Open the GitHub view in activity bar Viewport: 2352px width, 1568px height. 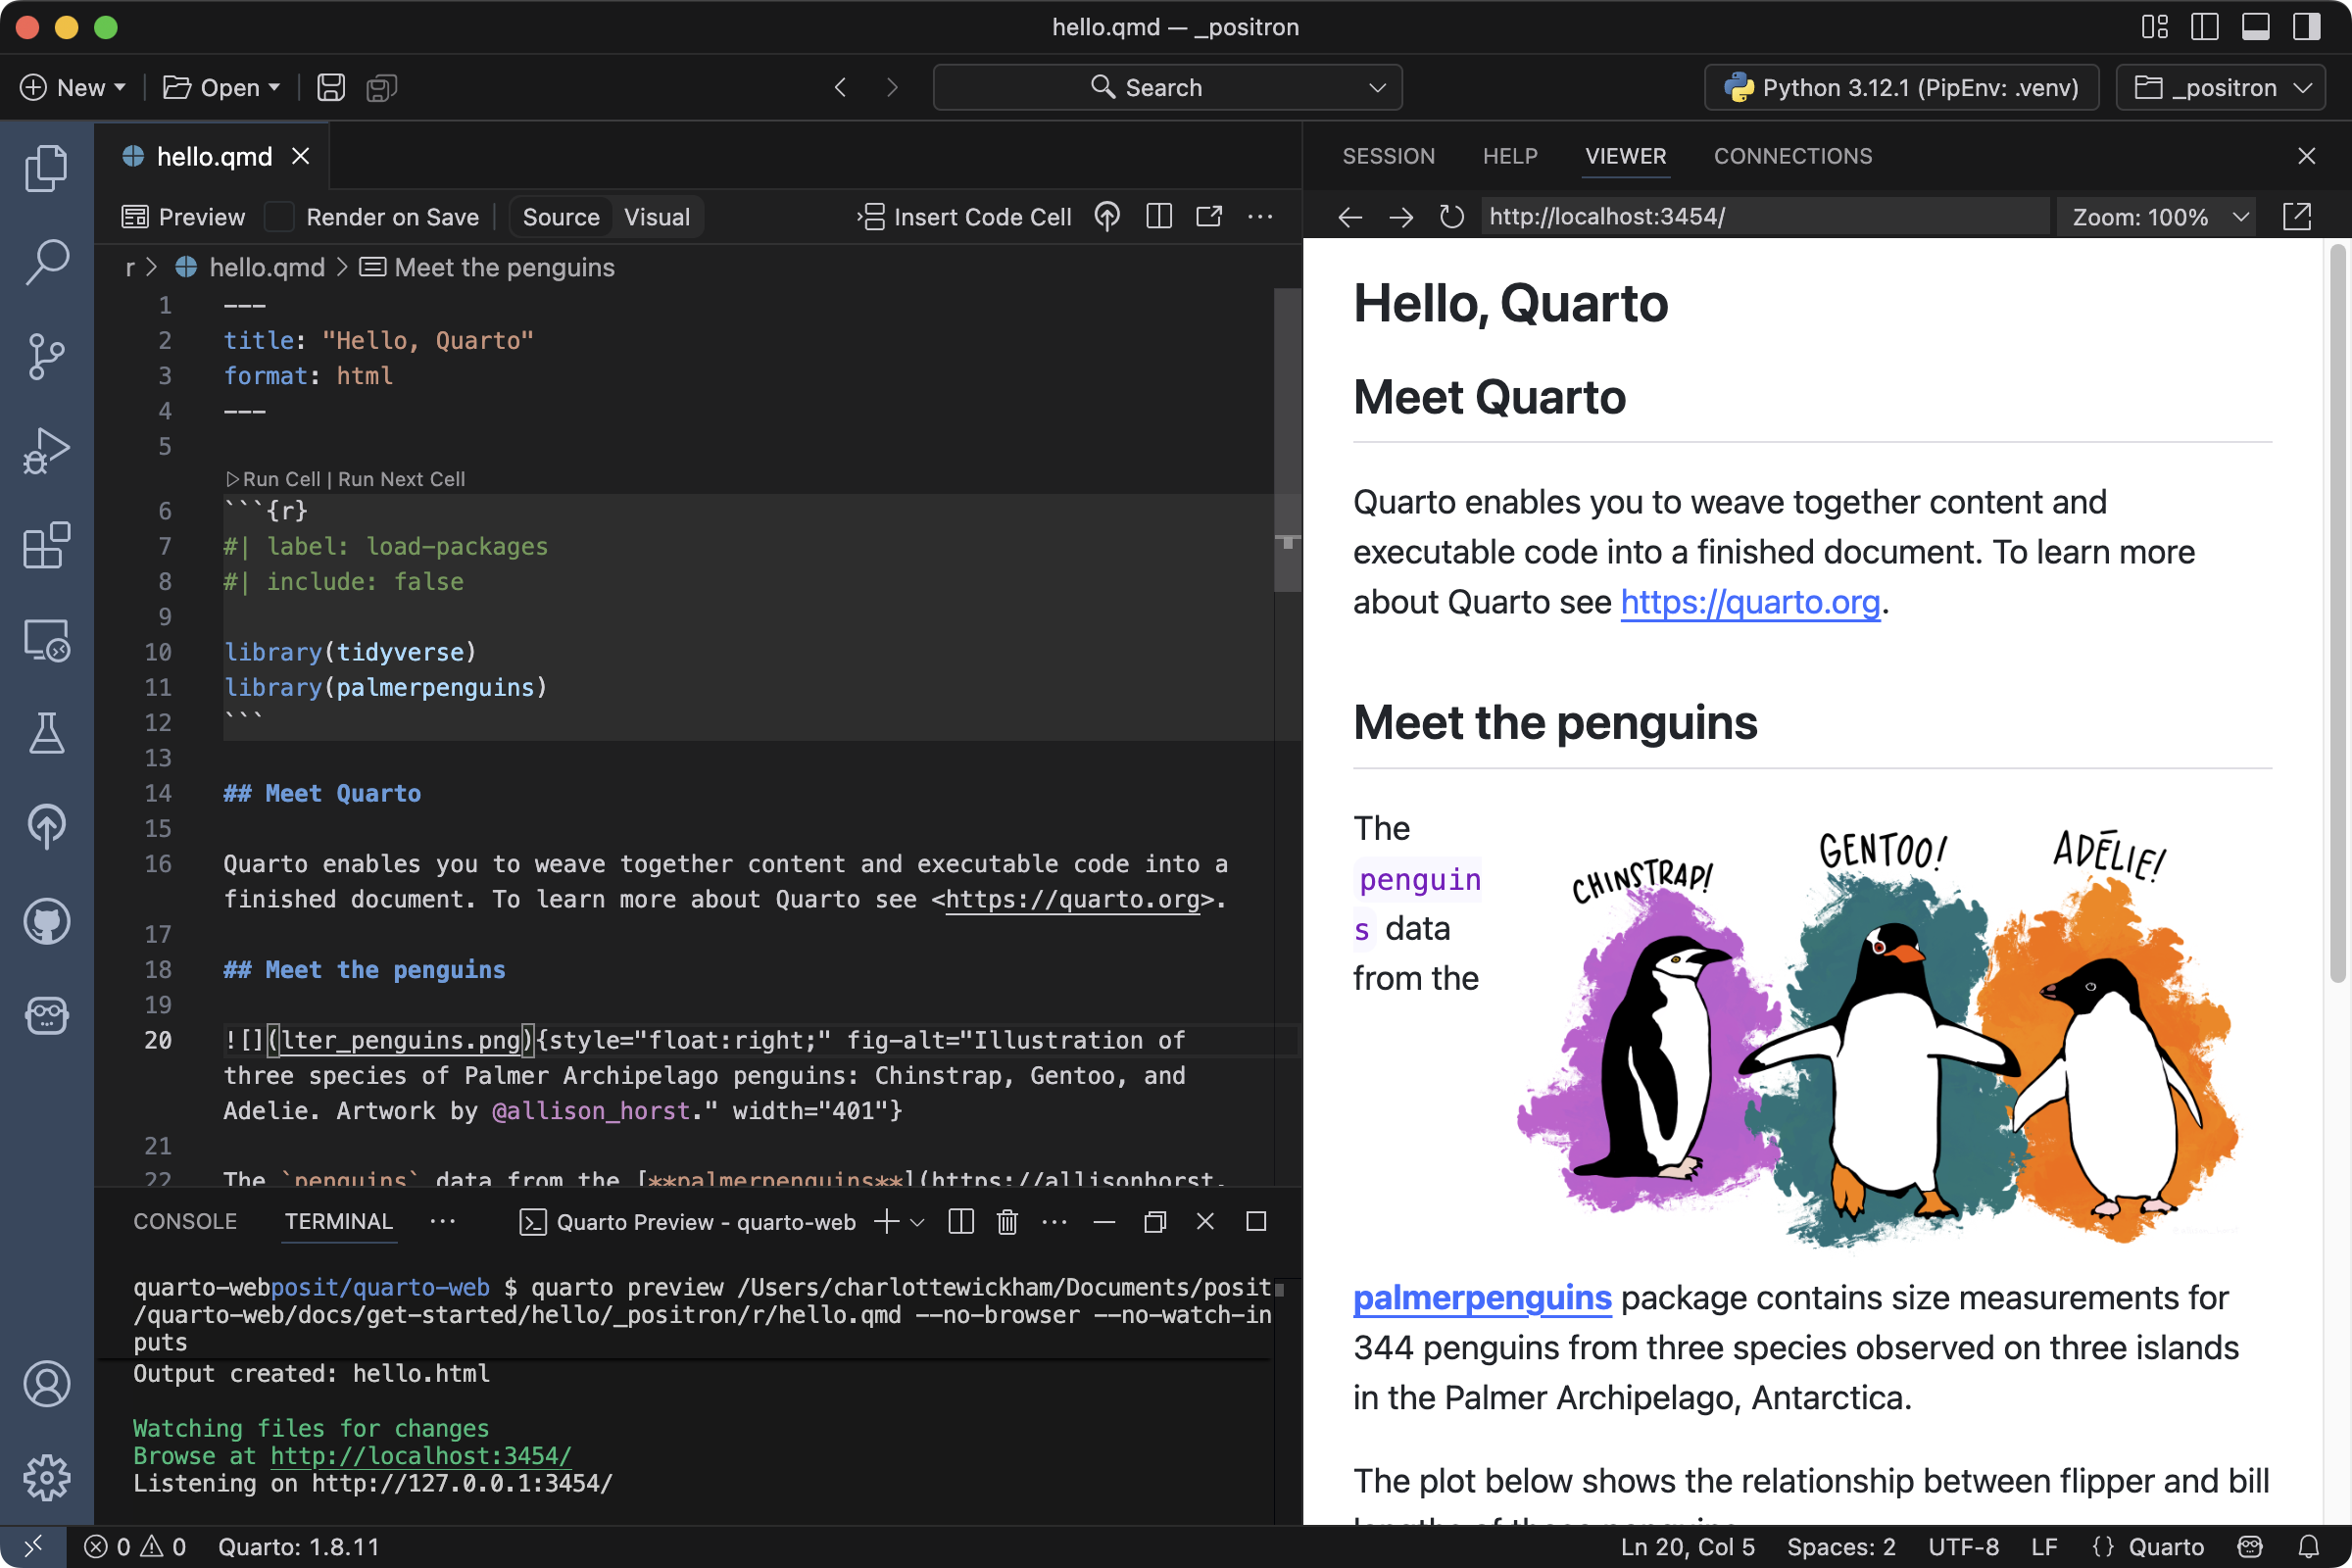pyautogui.click(x=46, y=922)
